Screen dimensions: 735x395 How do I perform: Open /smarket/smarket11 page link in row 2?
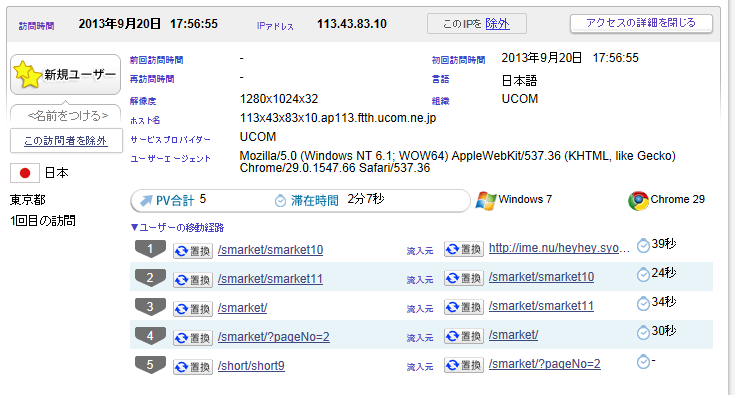click(x=270, y=279)
